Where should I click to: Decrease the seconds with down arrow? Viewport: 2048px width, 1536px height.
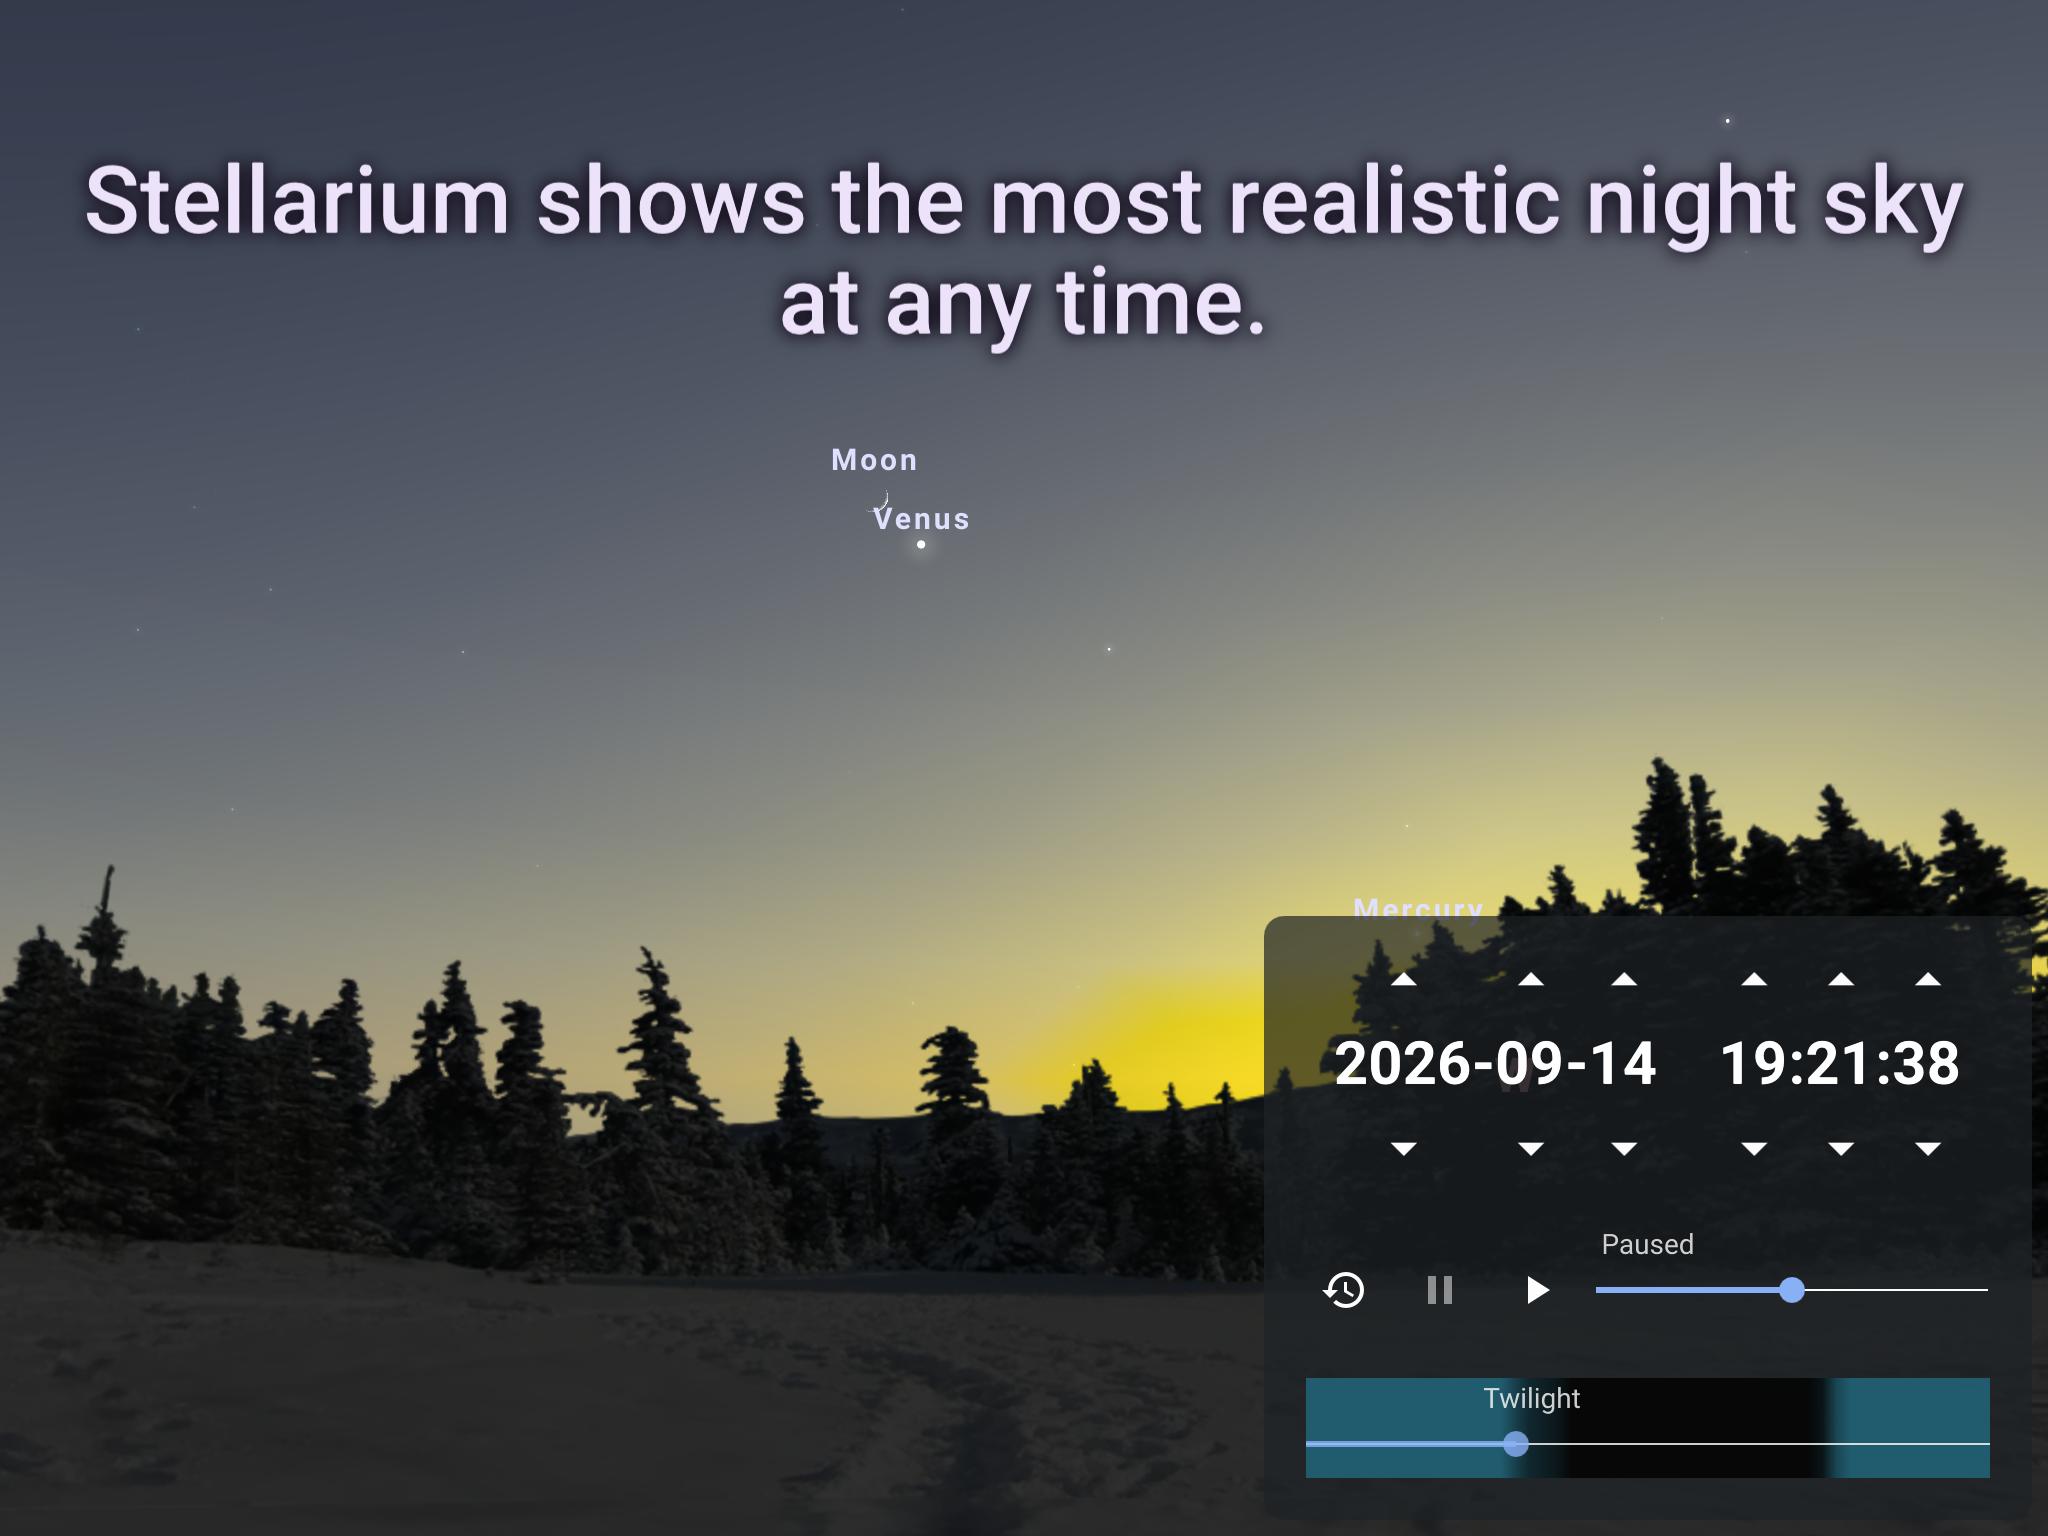click(x=1928, y=1149)
